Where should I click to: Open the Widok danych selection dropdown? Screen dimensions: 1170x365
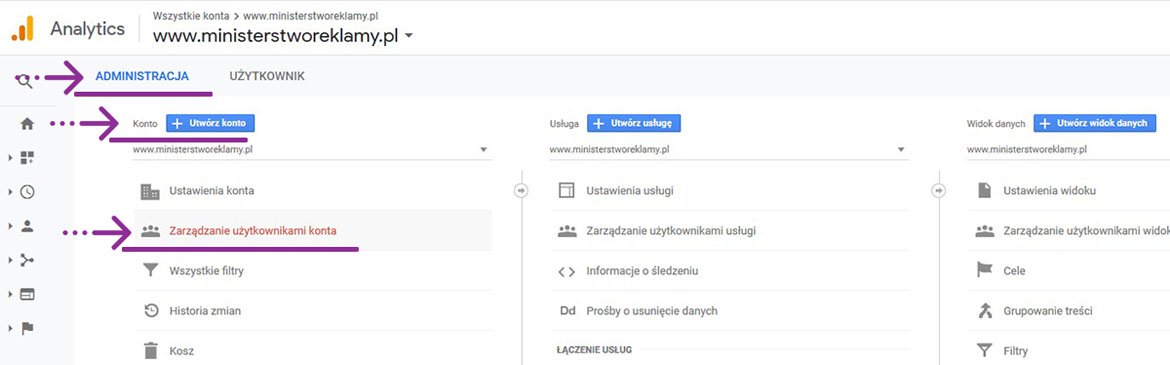click(x=1068, y=149)
